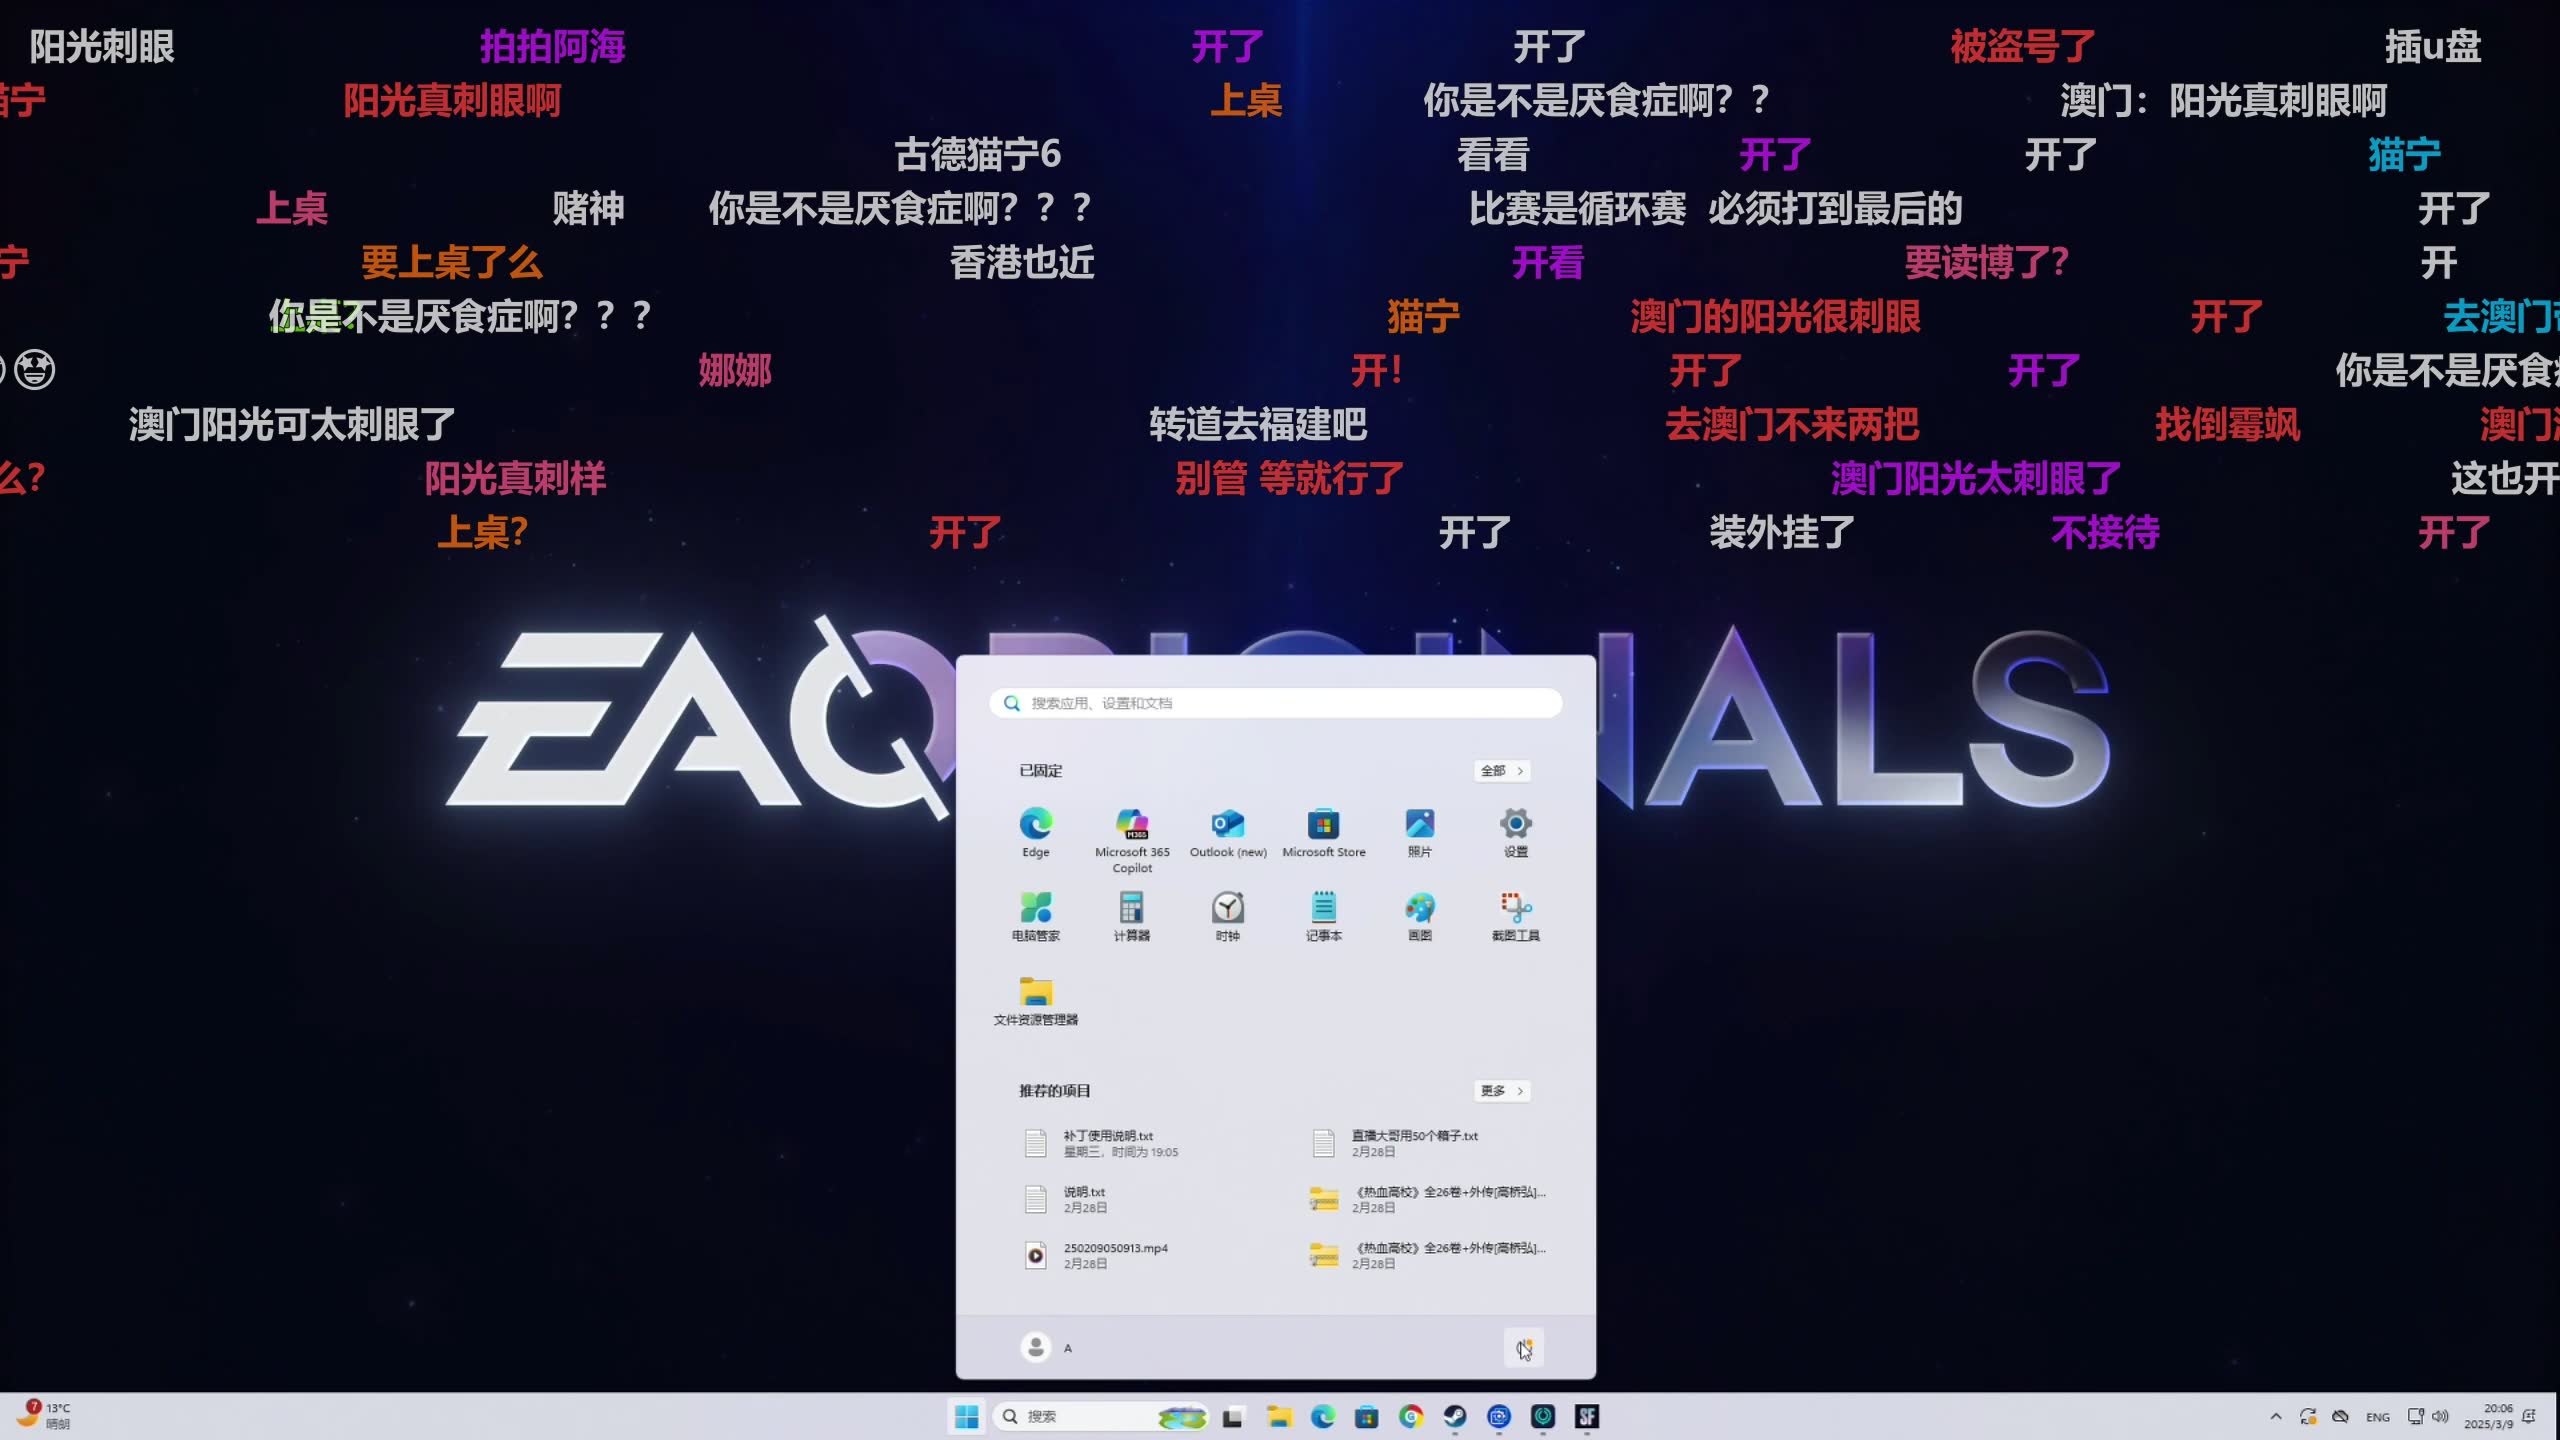Open File Explorer from taskbar
2560x1440 pixels.
tap(1278, 1416)
